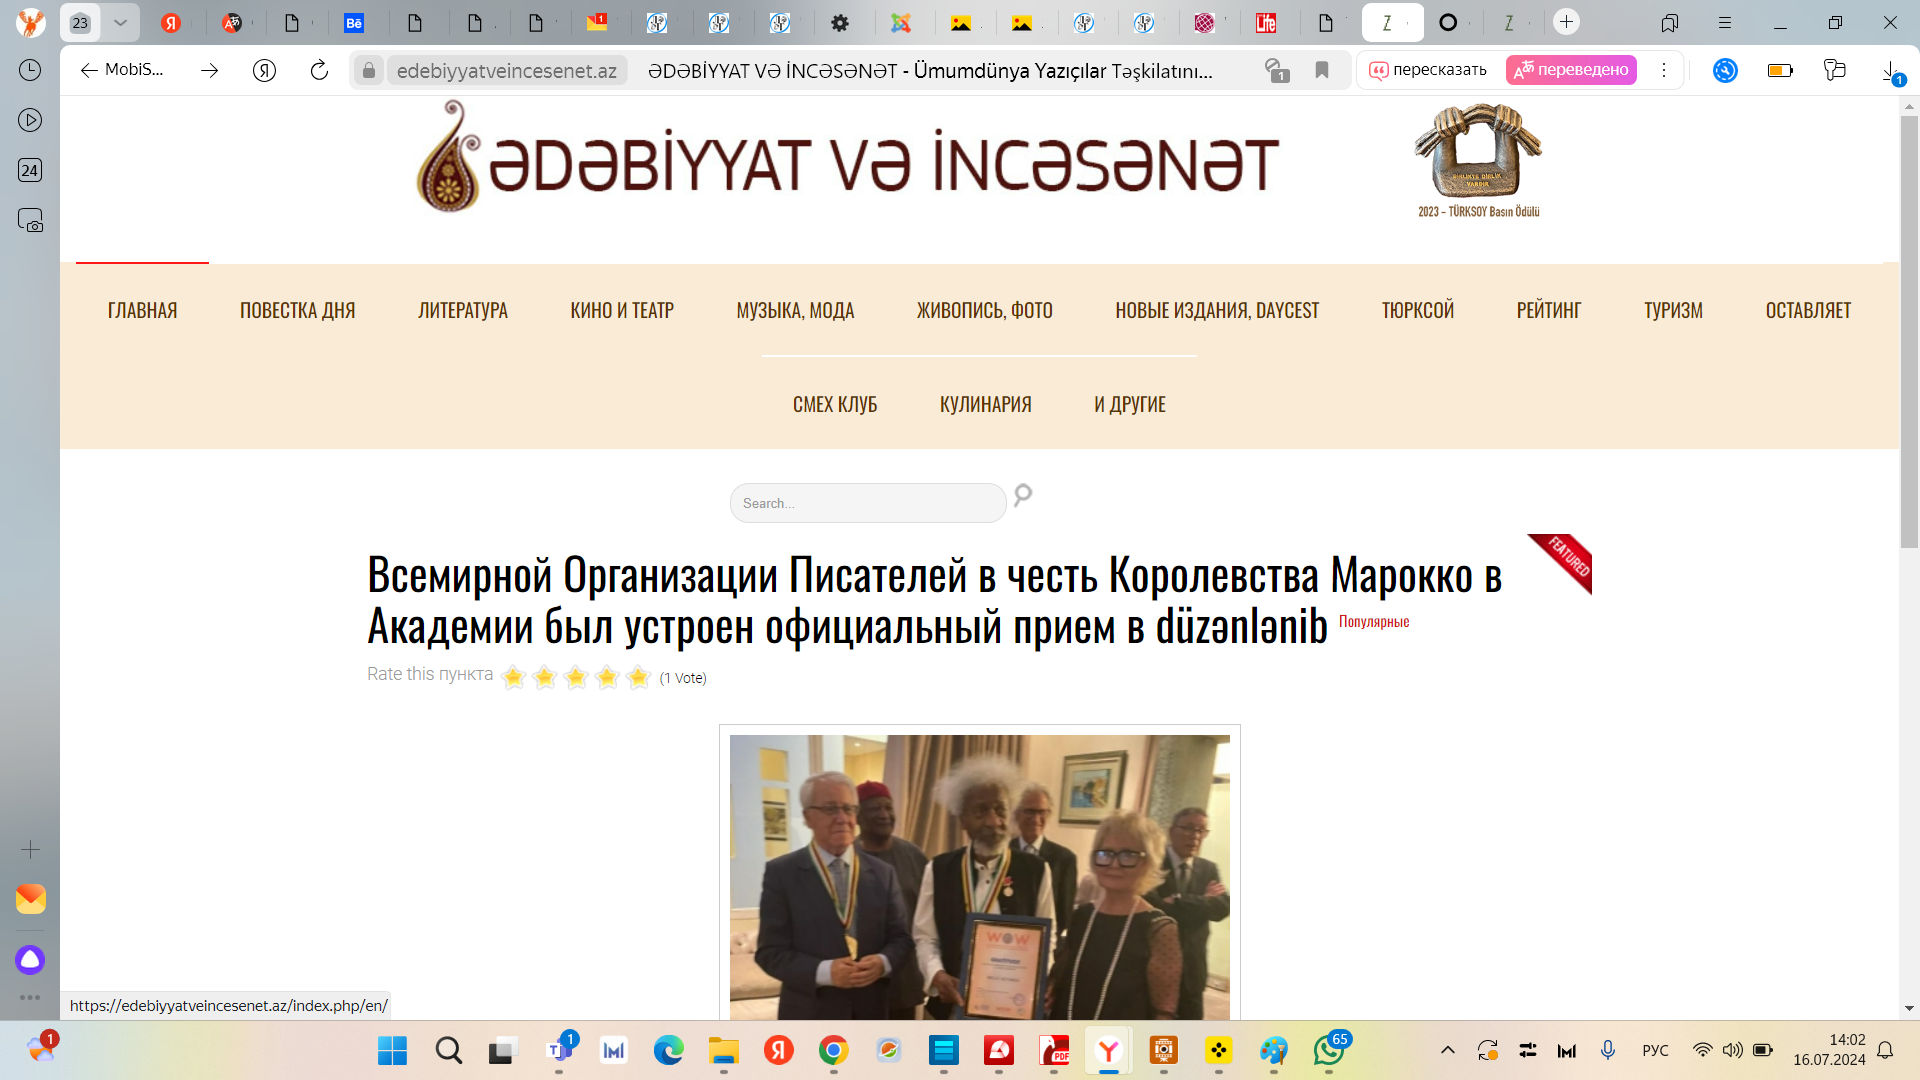The image size is (1920, 1080).
Task: Click the bookmark icon in the address bar
Action: [1322, 70]
